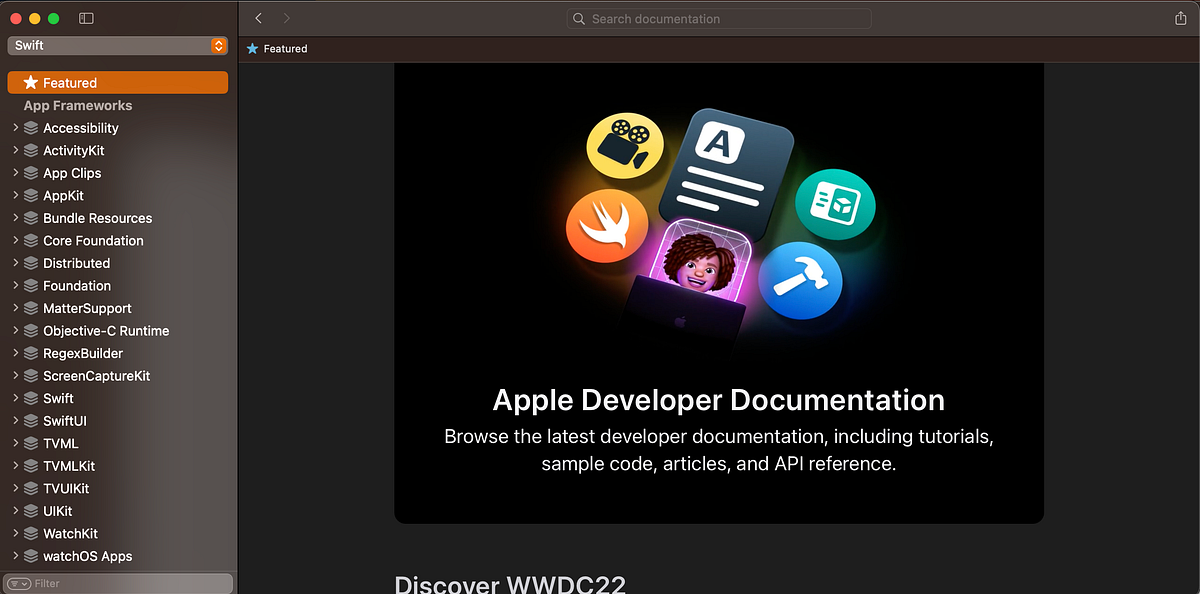The image size is (1200, 594).
Task: Expand the WatchKit disclosure triangle
Action: [x=14, y=533]
